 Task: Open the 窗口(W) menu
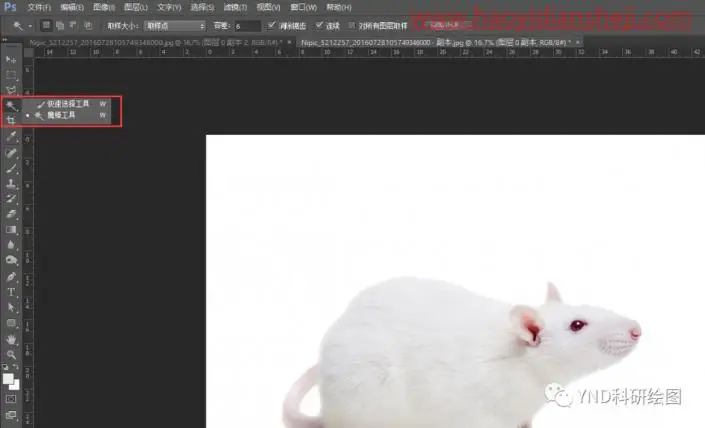(x=303, y=8)
